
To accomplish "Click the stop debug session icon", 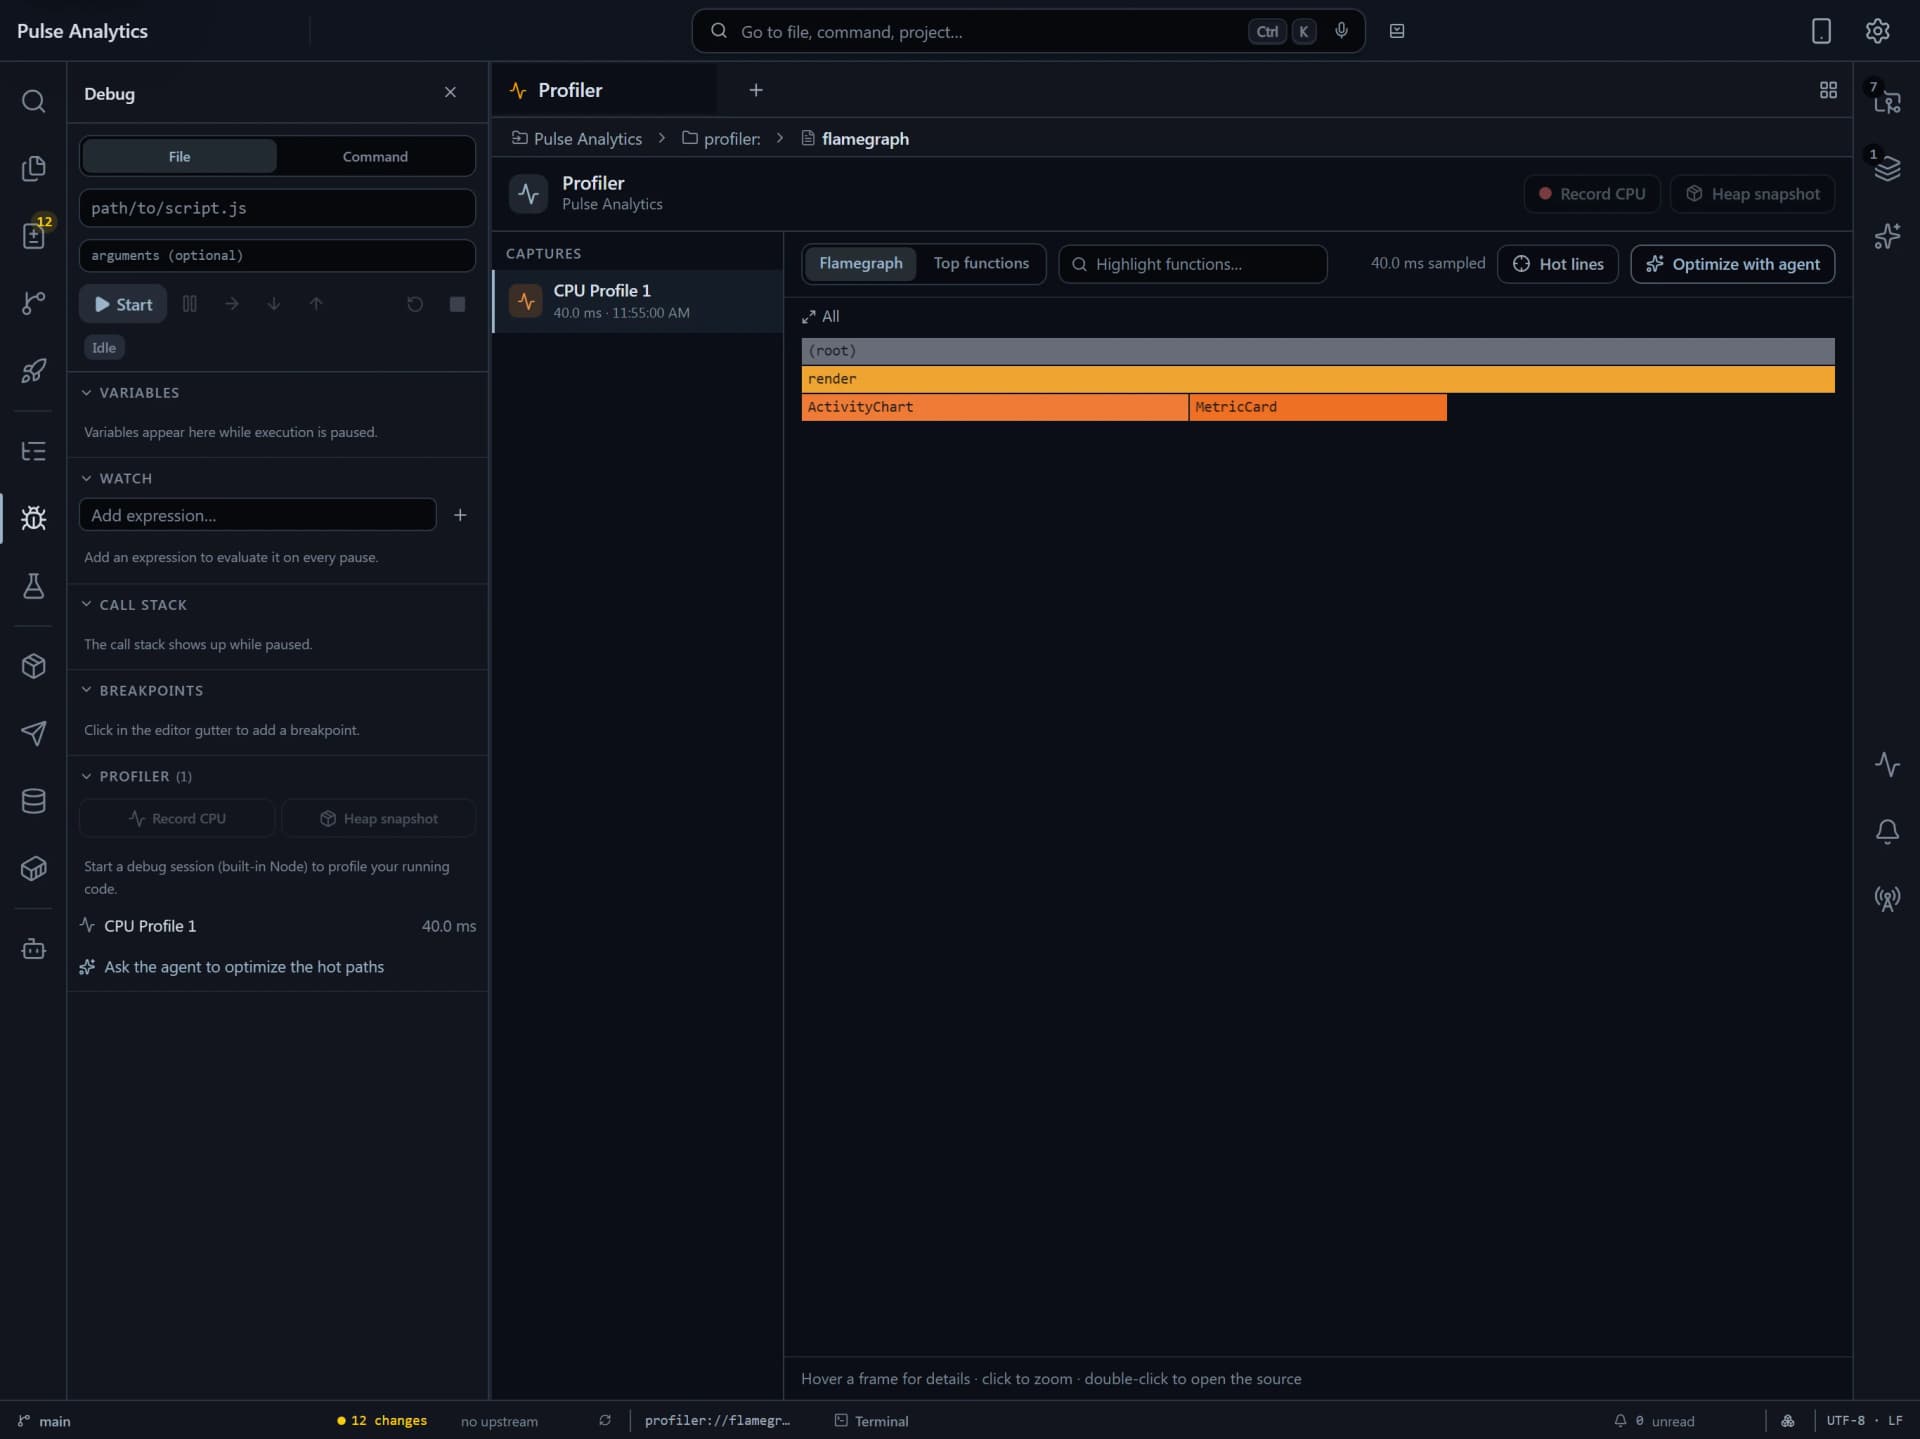I will 457,304.
